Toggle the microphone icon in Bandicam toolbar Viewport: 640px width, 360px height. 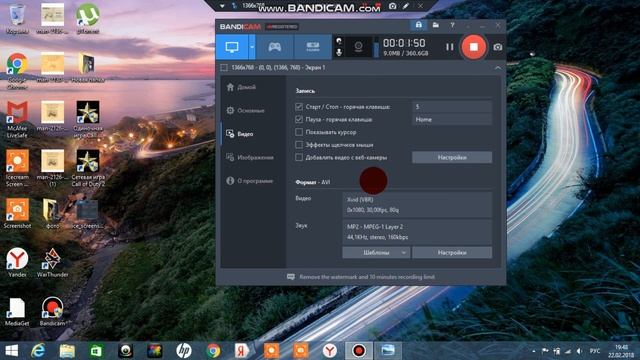tap(339, 52)
